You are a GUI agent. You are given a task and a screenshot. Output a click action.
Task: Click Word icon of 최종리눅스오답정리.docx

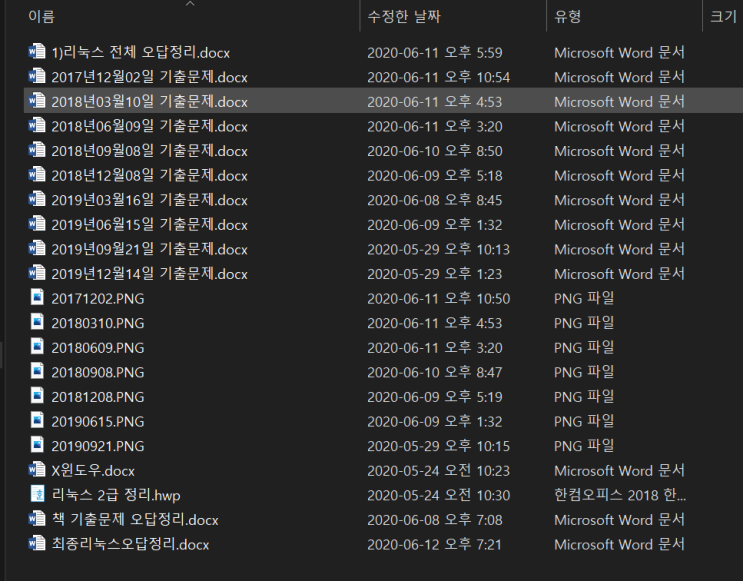37,544
